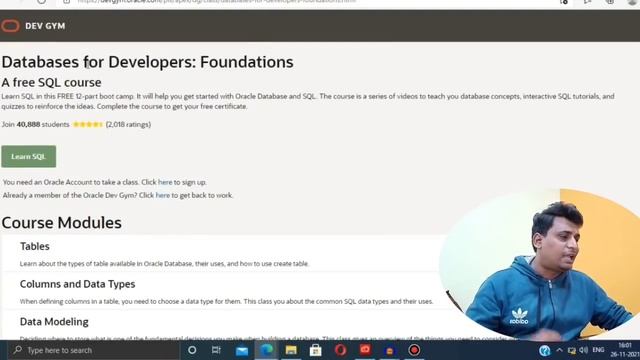
Task: Open the Mail app on taskbar
Action: (242, 351)
